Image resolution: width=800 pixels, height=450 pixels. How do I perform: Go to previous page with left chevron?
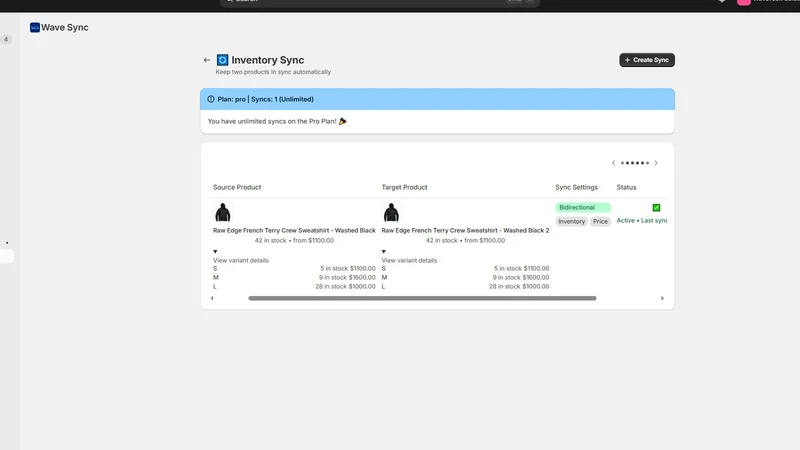[613, 163]
